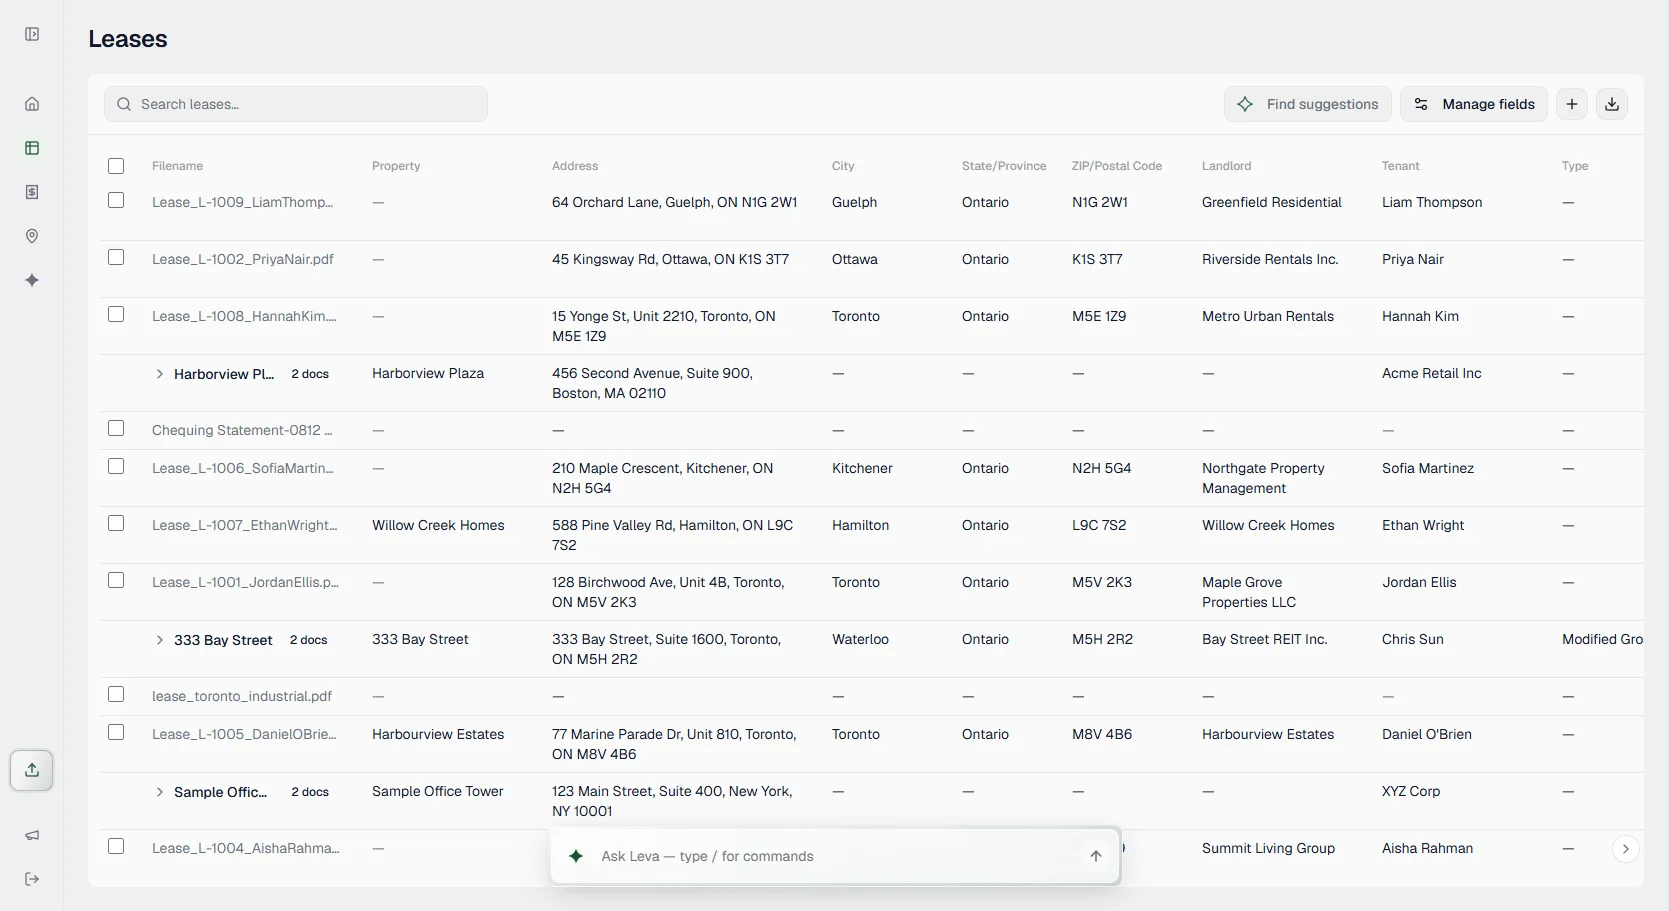Click the log out icon
The image size is (1669, 911).
[32, 879]
